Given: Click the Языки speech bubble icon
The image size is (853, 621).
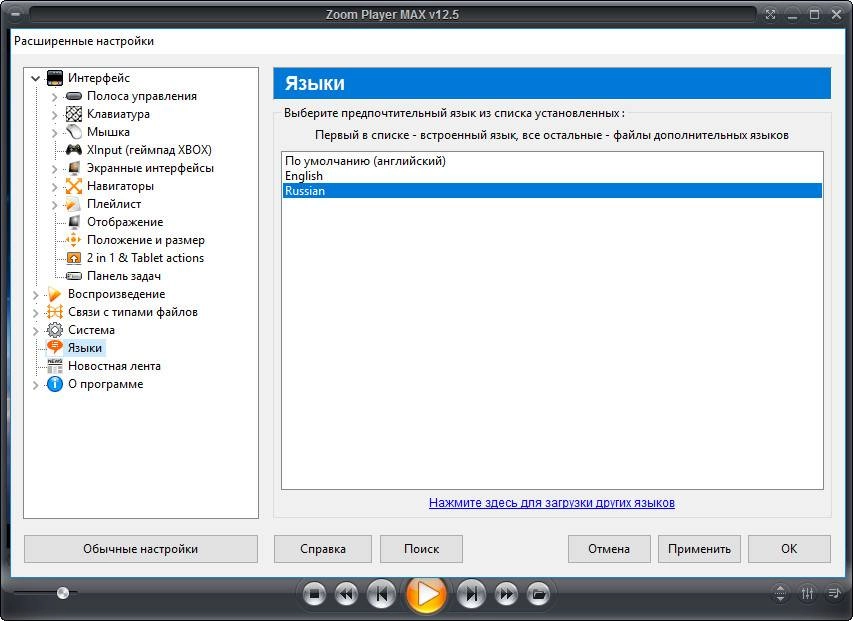Looking at the screenshot, I should pyautogui.click(x=55, y=347).
